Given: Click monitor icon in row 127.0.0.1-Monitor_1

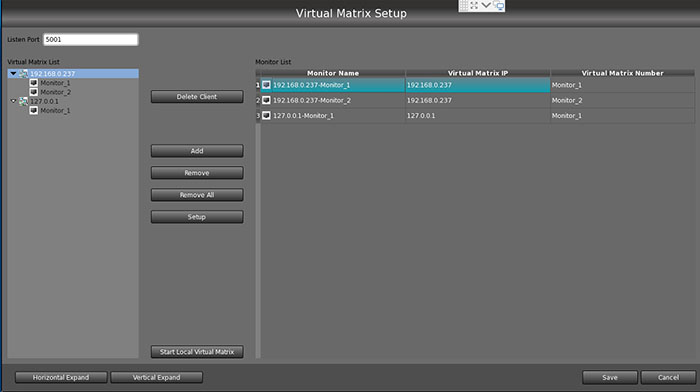Looking at the screenshot, I should point(266,116).
